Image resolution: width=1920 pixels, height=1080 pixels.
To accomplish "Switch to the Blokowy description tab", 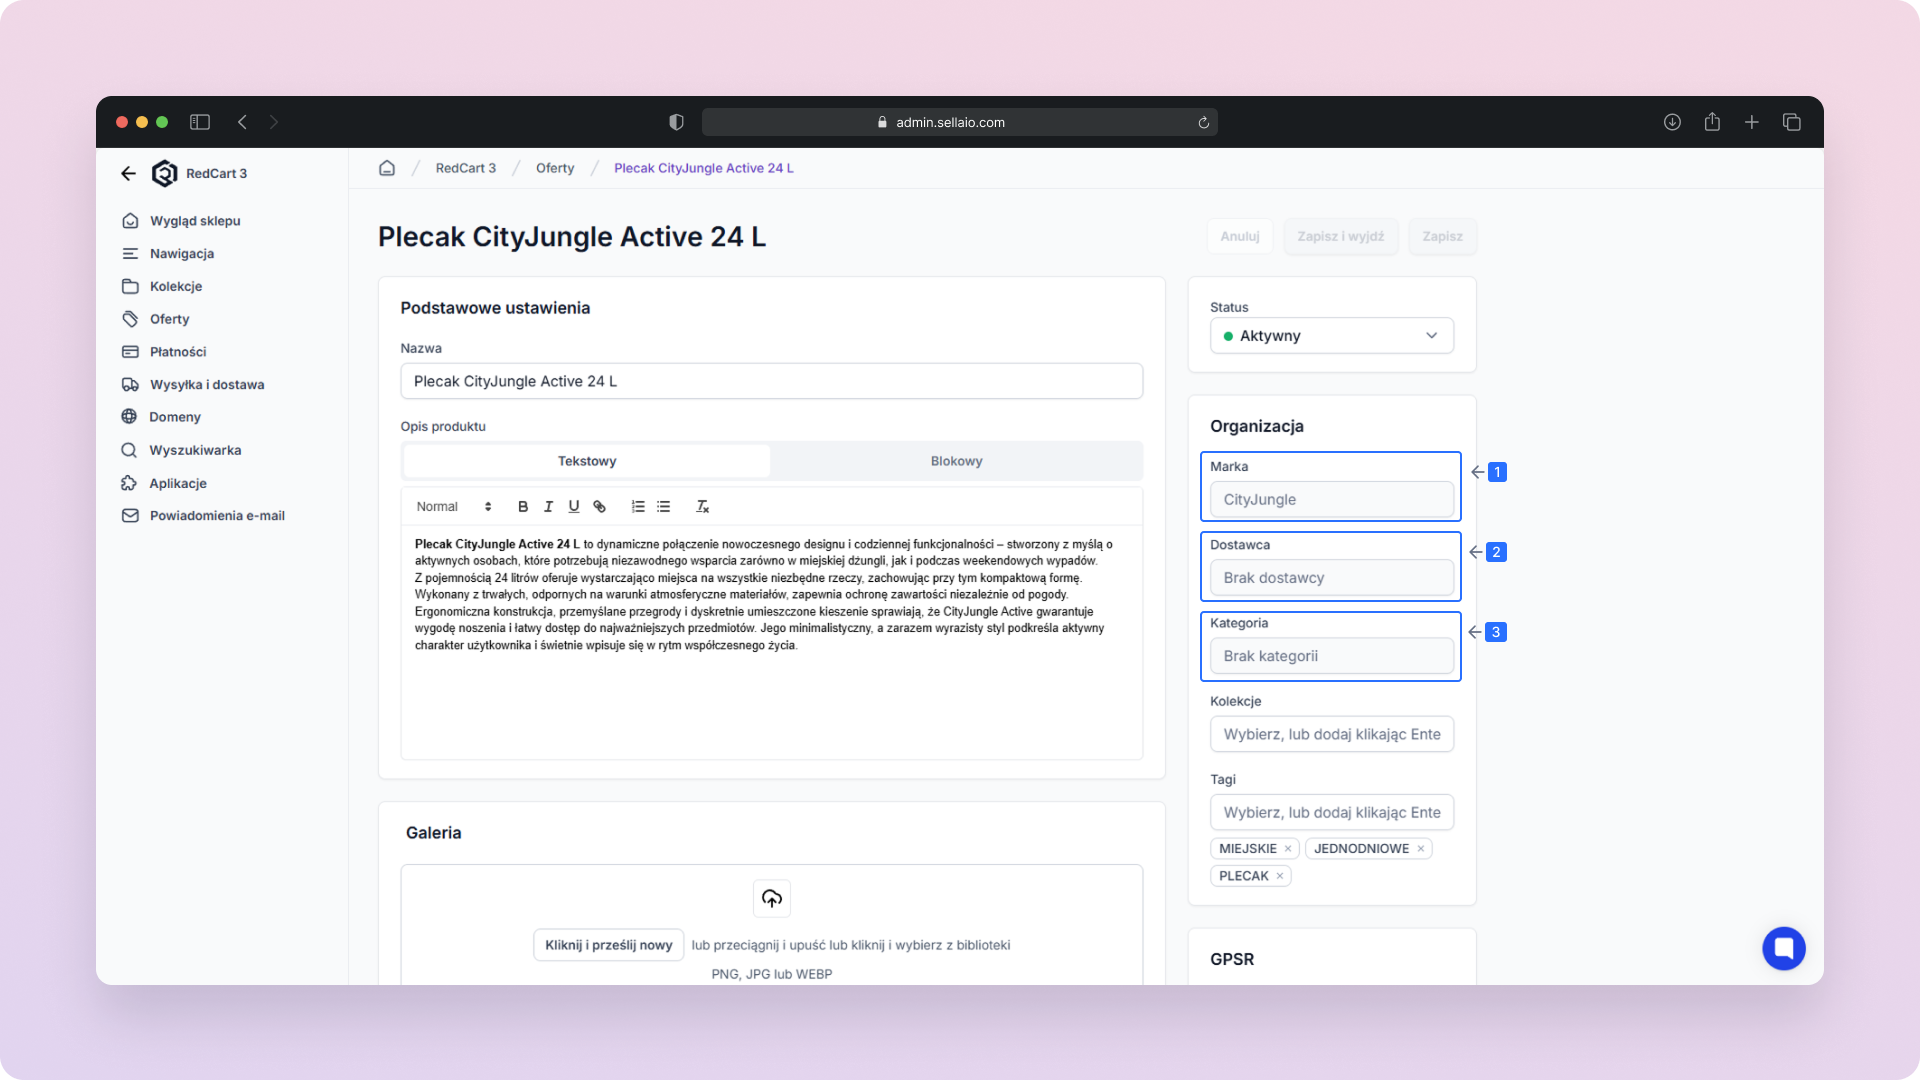I will tap(956, 461).
